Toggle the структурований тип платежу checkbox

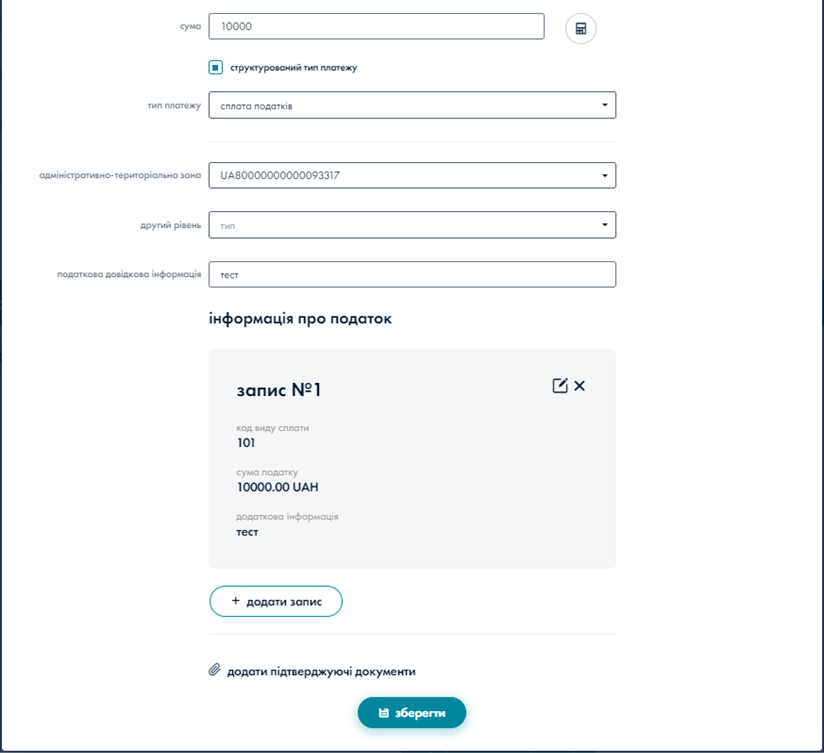tap(214, 65)
